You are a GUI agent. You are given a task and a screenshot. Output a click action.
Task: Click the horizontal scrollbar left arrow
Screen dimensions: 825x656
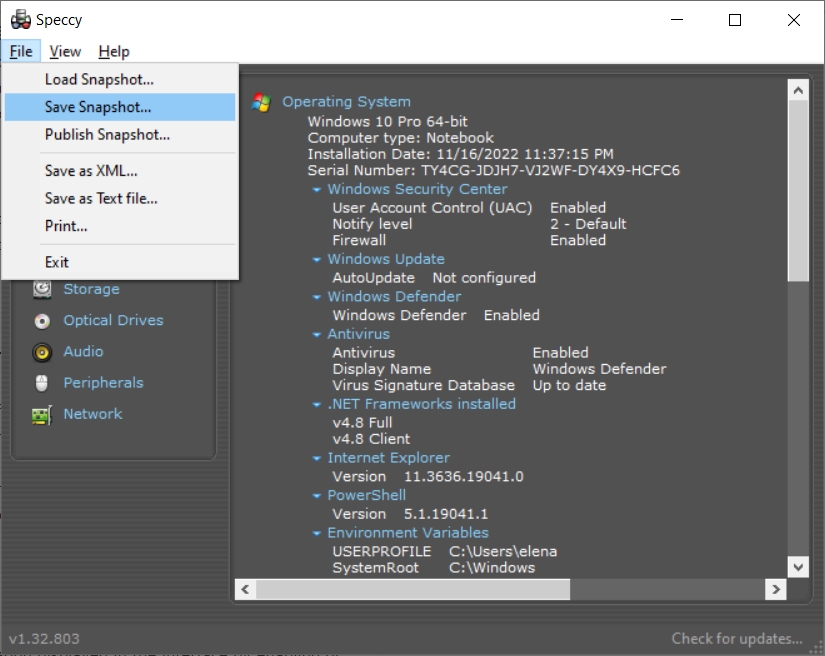pos(245,589)
